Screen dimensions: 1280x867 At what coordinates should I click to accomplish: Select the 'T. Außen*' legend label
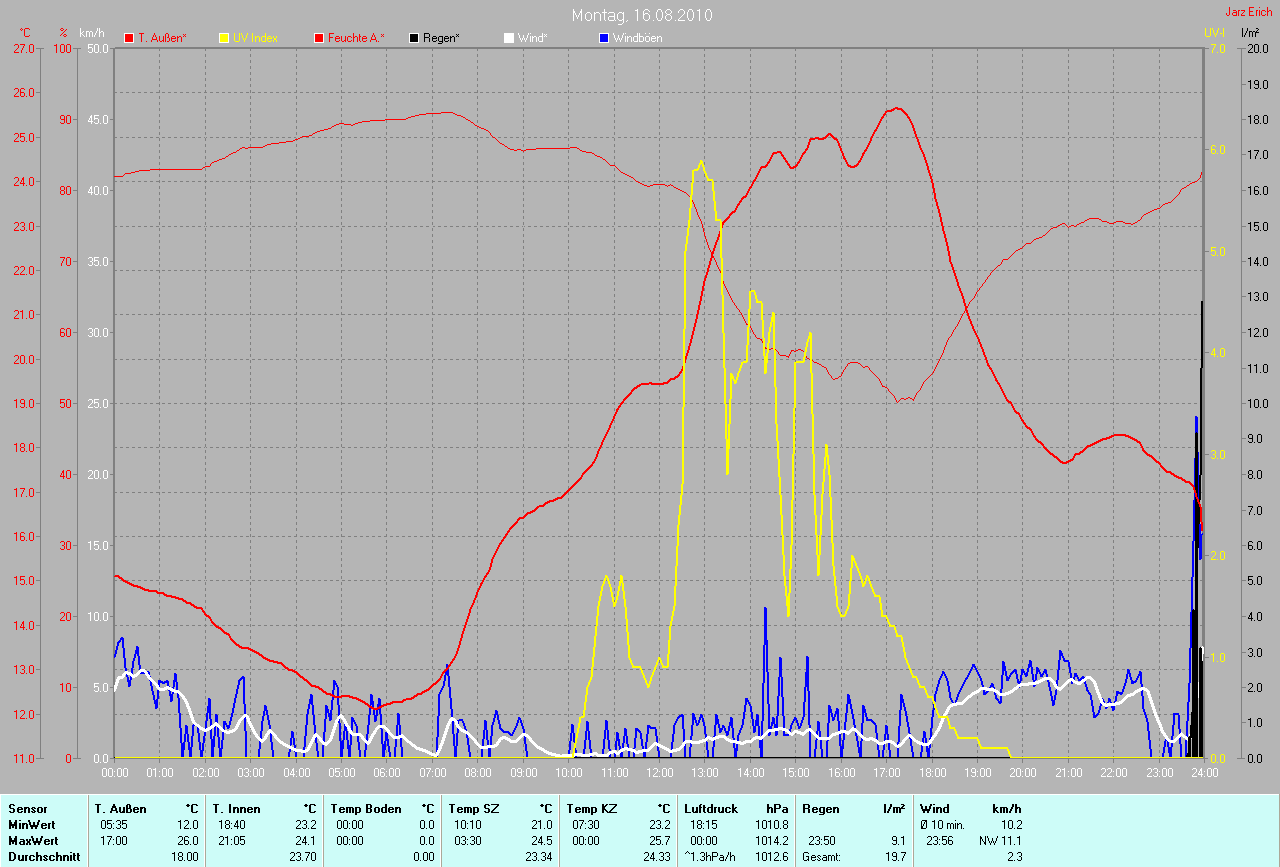(x=162, y=38)
